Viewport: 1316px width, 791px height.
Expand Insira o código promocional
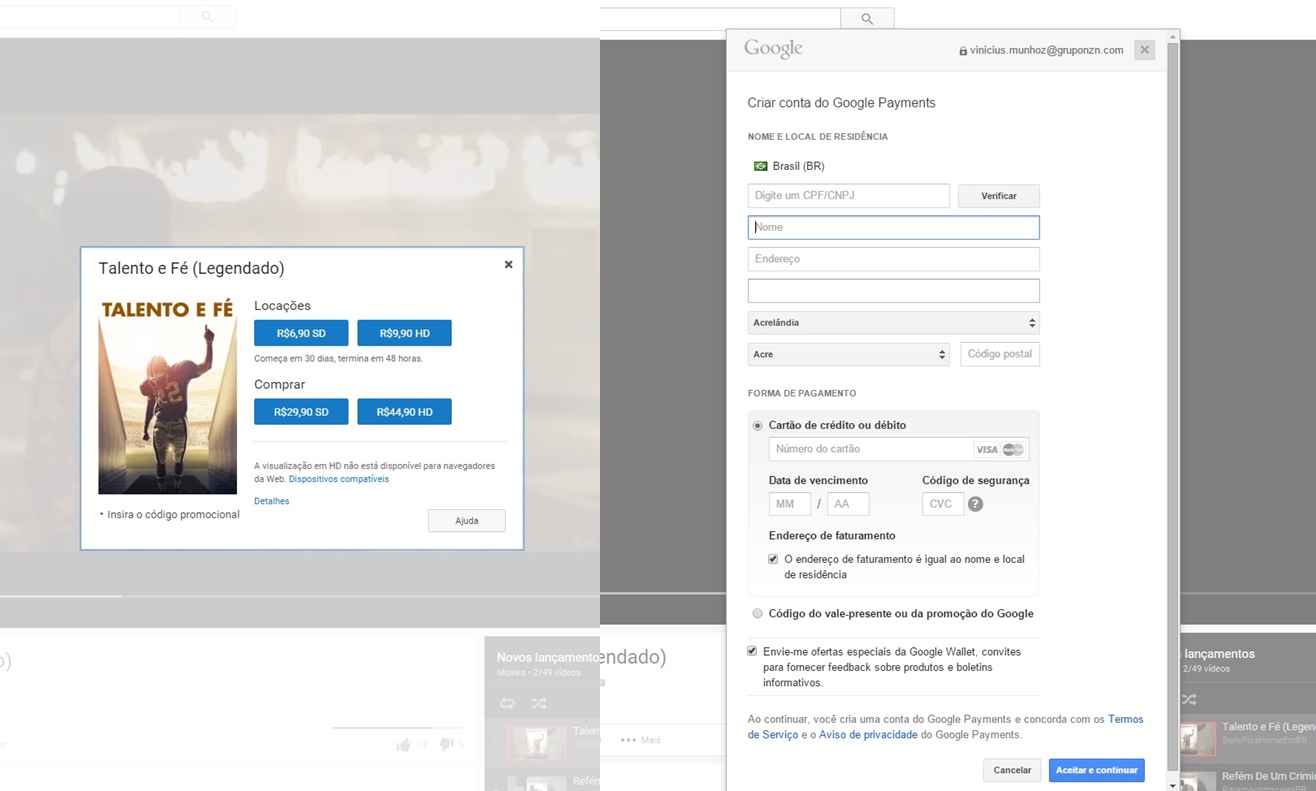tap(169, 515)
